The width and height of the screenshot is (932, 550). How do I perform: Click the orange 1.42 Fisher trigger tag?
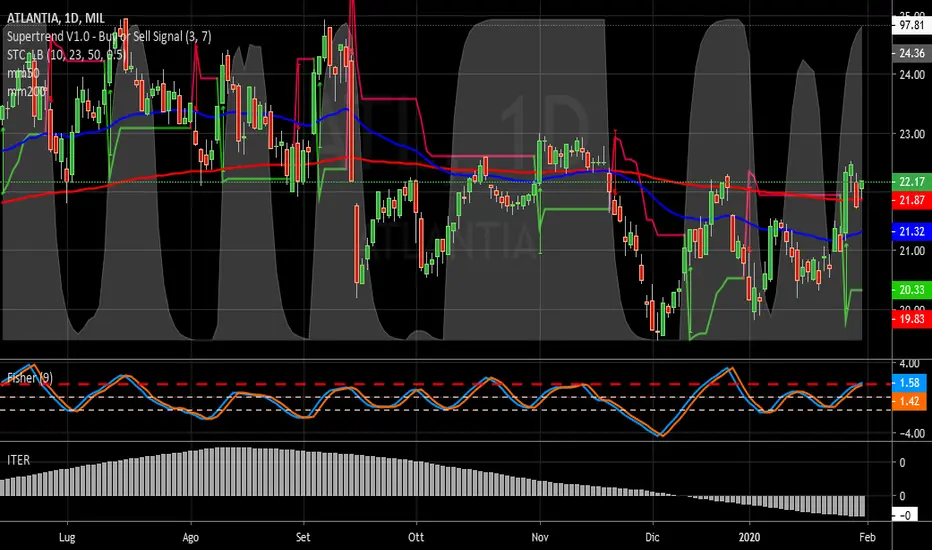909,401
